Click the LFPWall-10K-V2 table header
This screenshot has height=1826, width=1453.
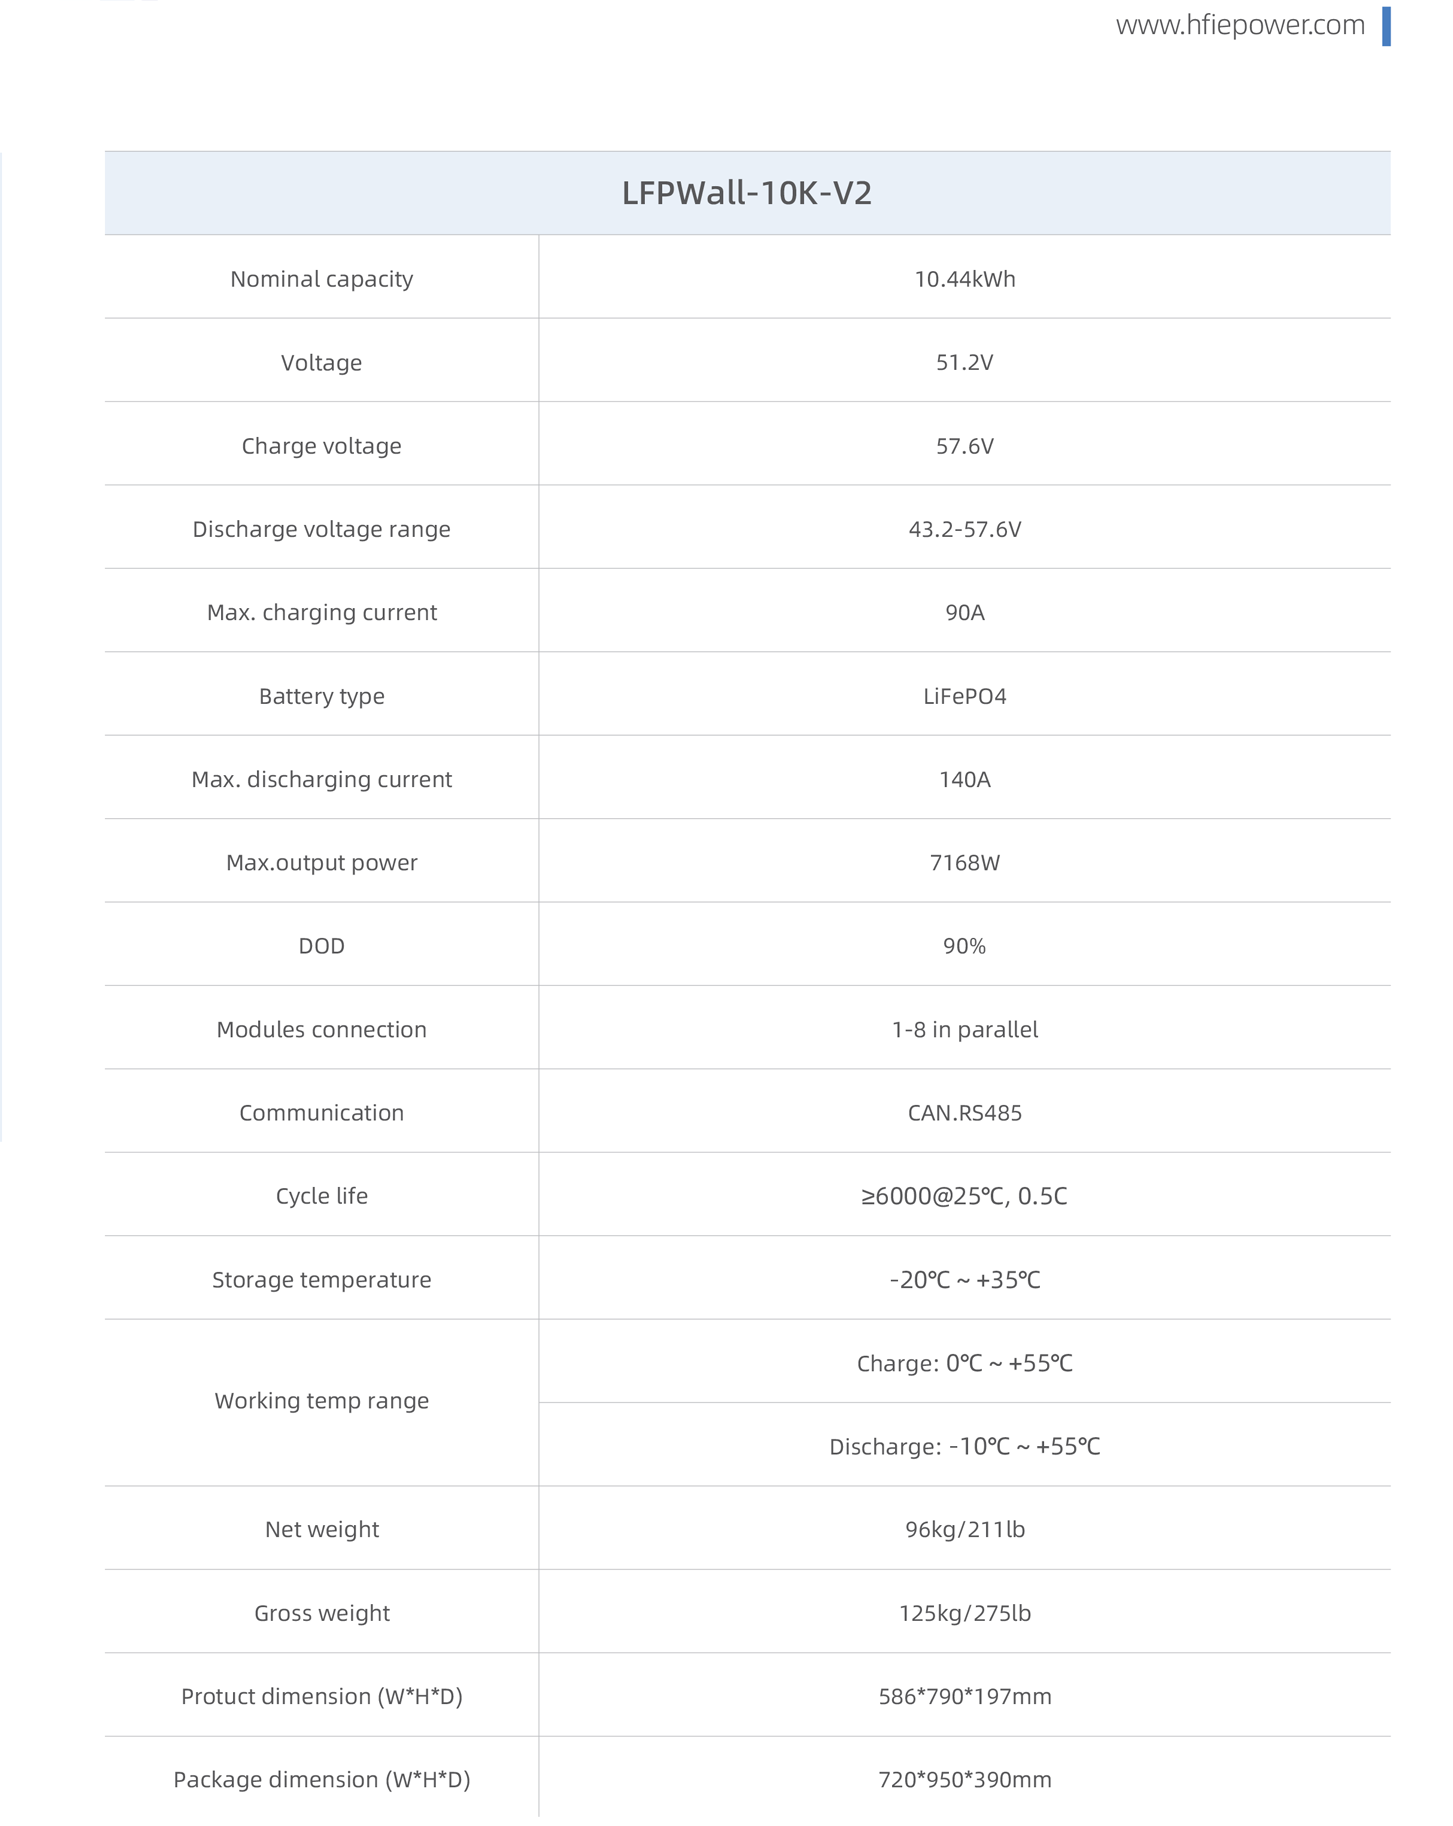tap(747, 193)
